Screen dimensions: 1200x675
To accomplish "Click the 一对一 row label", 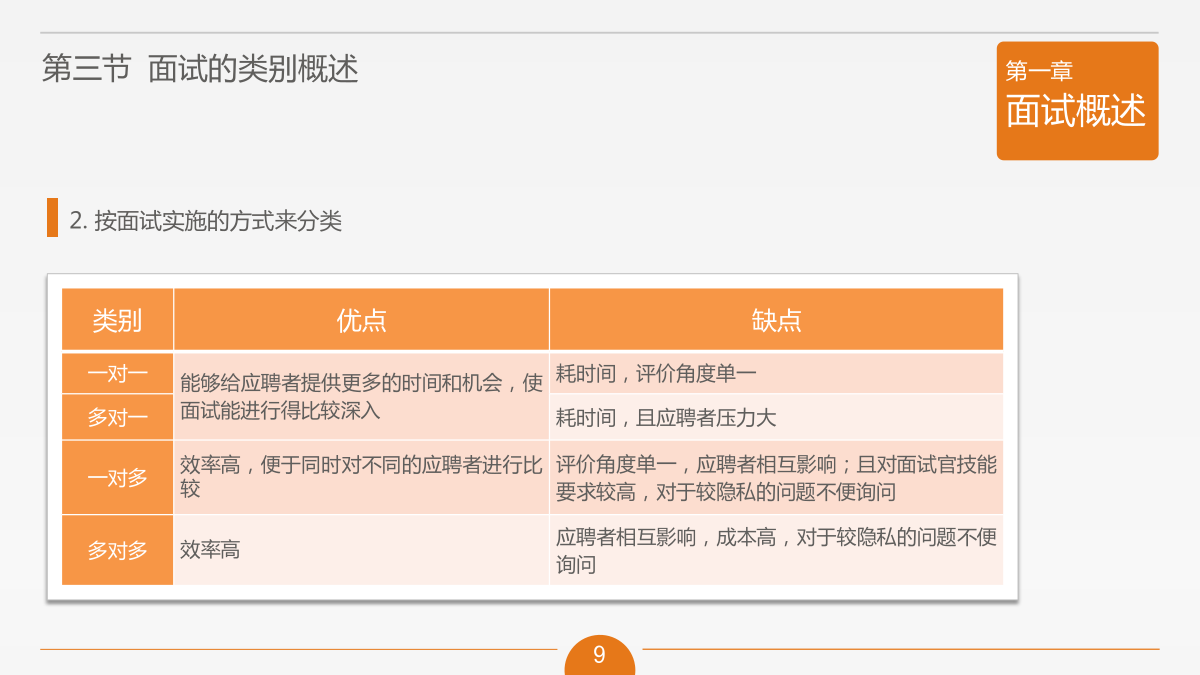I will pos(118,373).
